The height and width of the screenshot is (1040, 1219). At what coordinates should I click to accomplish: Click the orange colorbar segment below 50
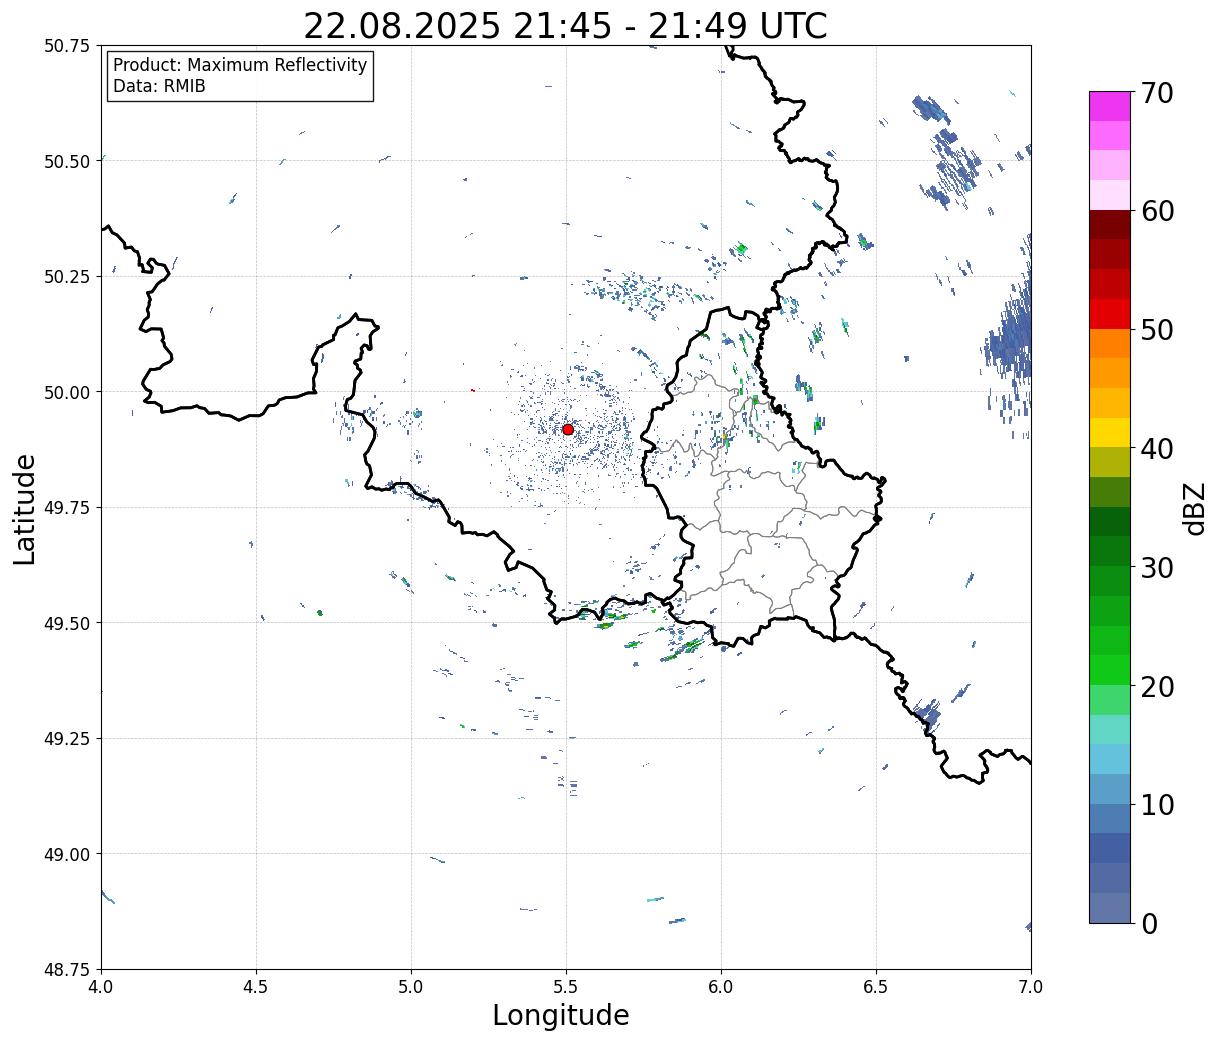[x=1110, y=344]
